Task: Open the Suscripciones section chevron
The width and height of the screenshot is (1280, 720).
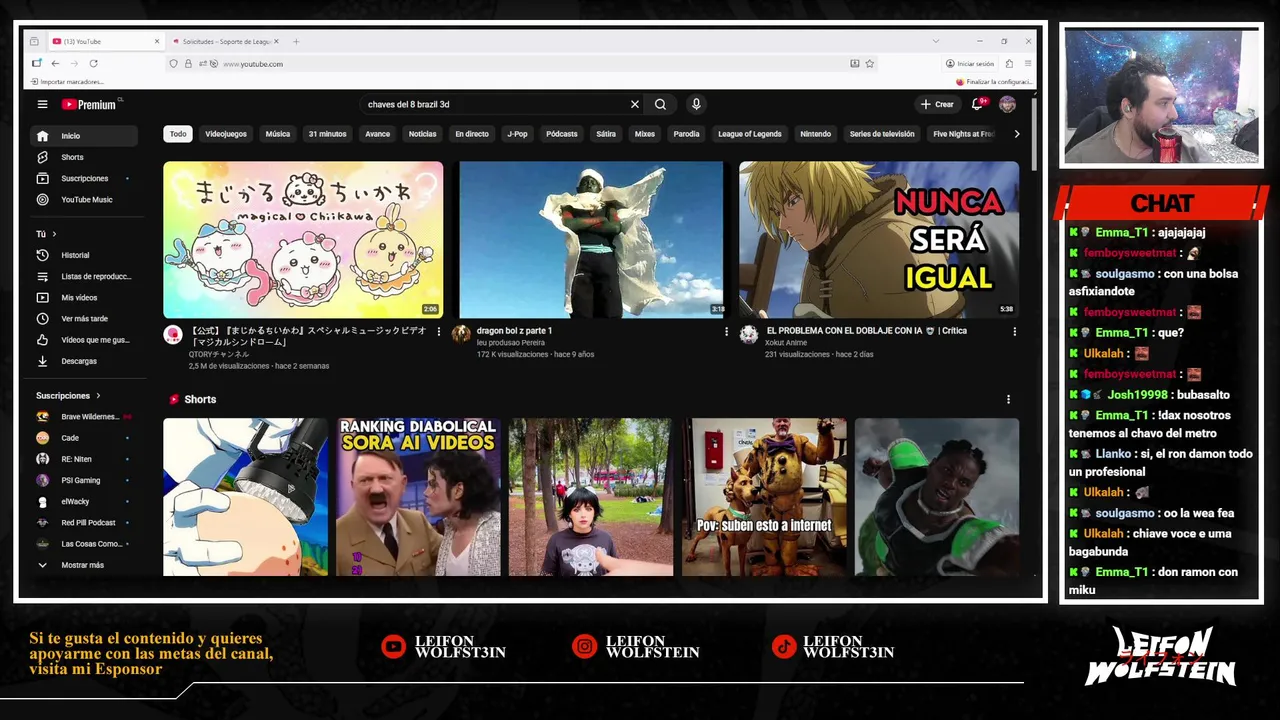Action: tap(99, 396)
